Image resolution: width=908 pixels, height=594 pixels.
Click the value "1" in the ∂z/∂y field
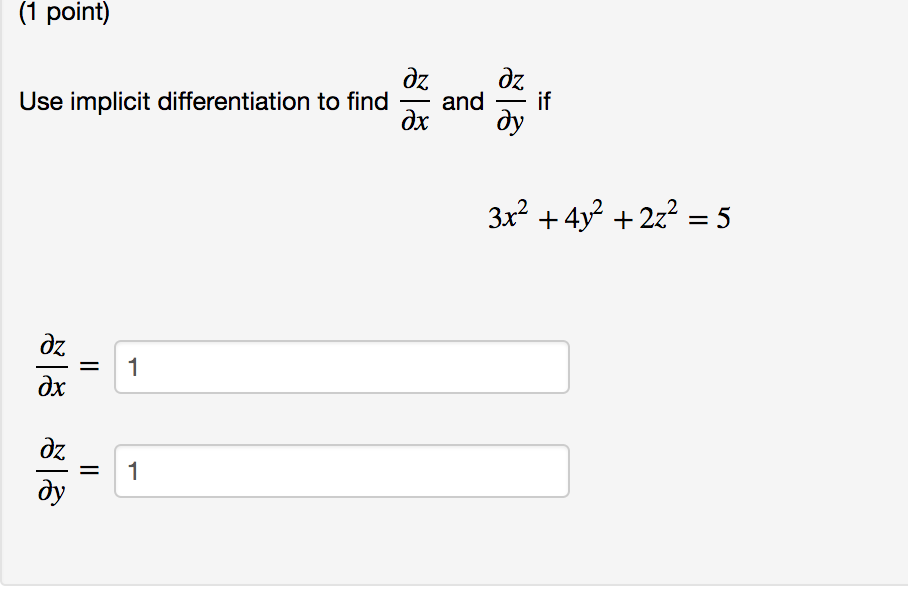(133, 472)
